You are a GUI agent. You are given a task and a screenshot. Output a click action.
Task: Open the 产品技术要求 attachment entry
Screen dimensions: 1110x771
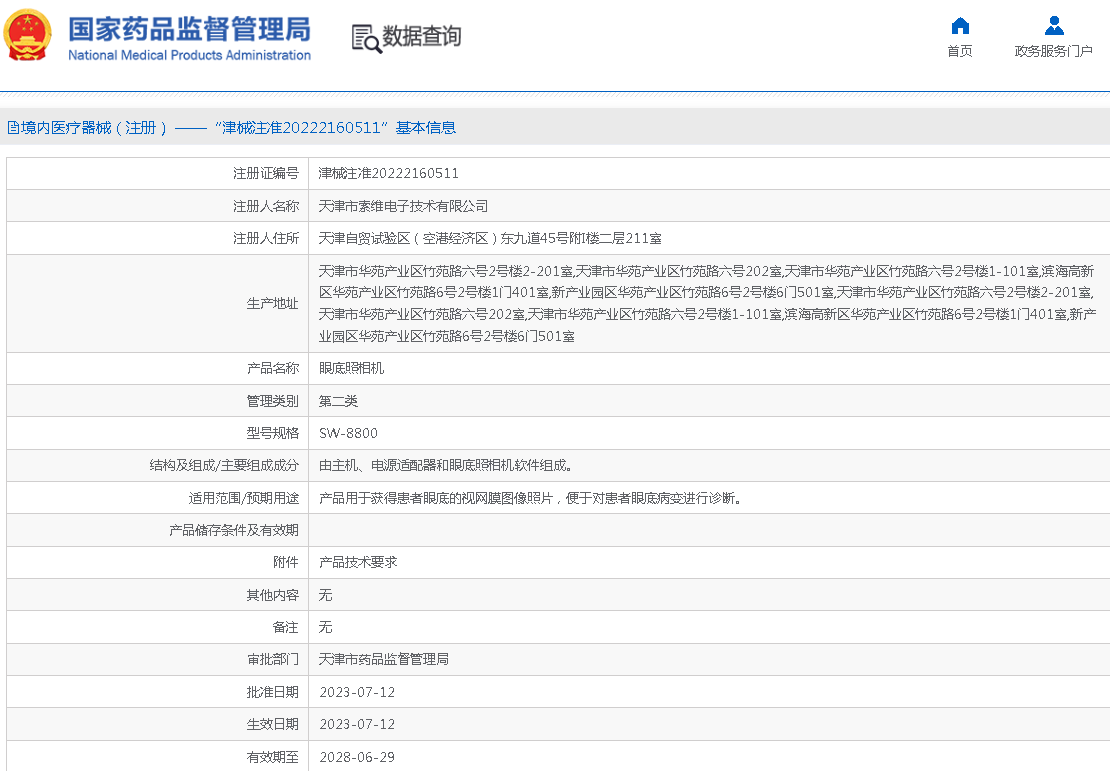tap(358, 562)
